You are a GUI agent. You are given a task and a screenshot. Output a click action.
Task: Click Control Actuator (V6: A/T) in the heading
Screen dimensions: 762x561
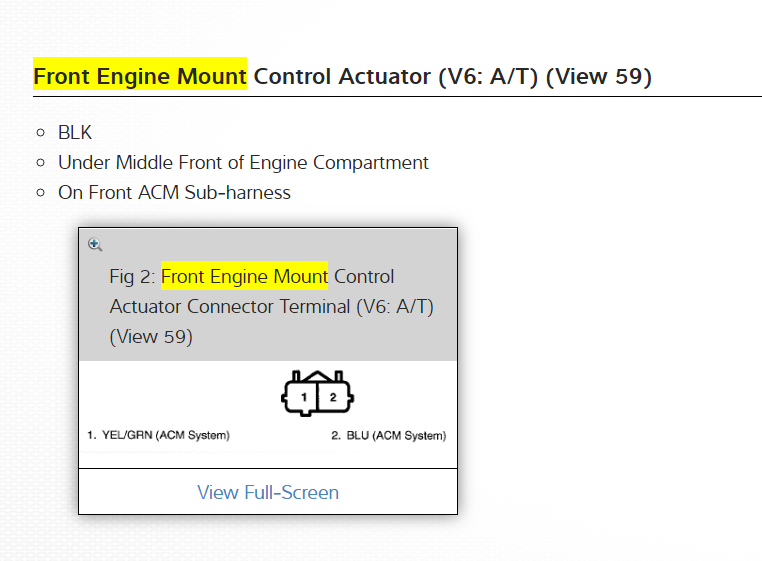(397, 76)
